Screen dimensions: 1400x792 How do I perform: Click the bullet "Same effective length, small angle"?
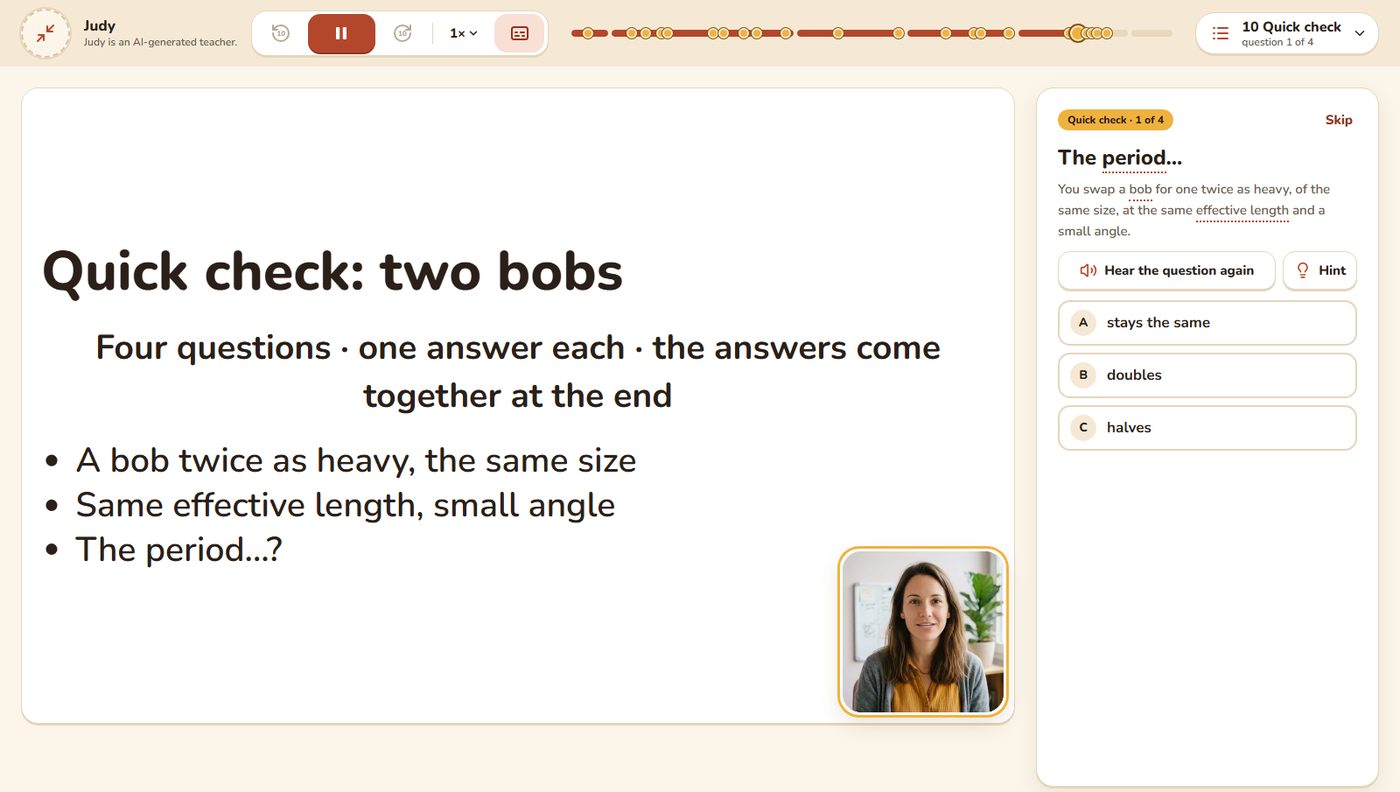point(345,505)
